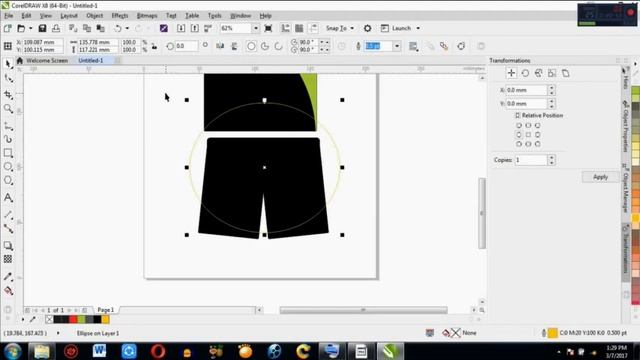
Task: Select the Interactive Fill tool
Action: [8, 291]
